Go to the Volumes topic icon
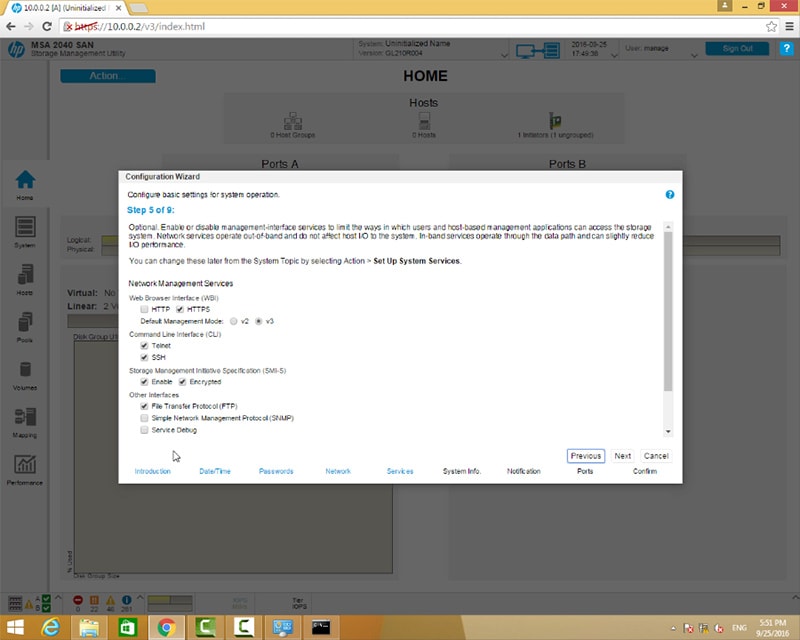This screenshot has width=800, height=640. pos(25,373)
